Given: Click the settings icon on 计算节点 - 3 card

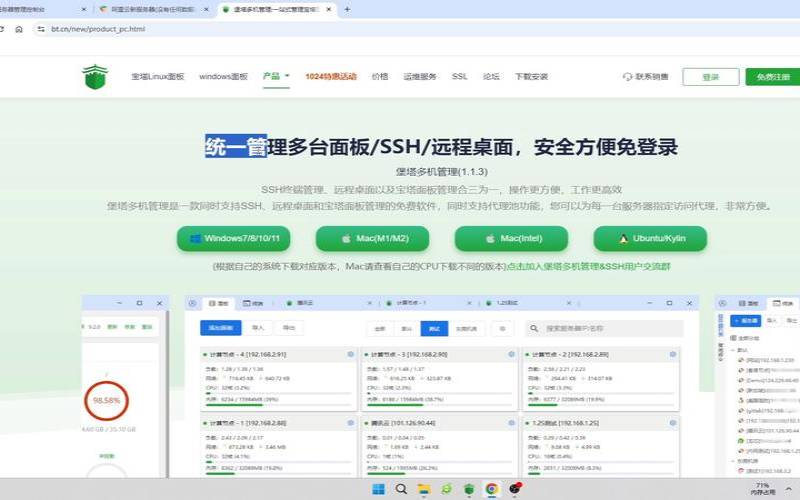Looking at the screenshot, I should click(511, 354).
